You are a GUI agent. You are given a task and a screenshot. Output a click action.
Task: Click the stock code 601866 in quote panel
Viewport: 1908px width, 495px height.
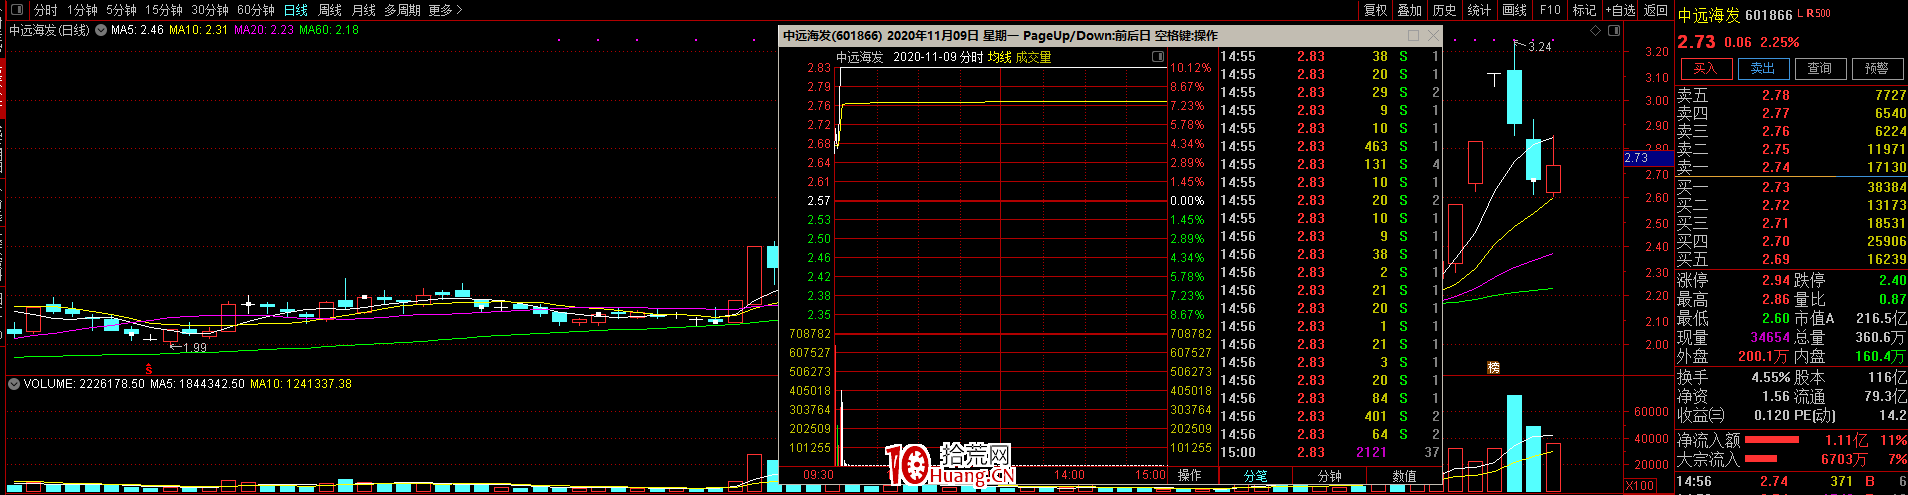(x=1768, y=15)
